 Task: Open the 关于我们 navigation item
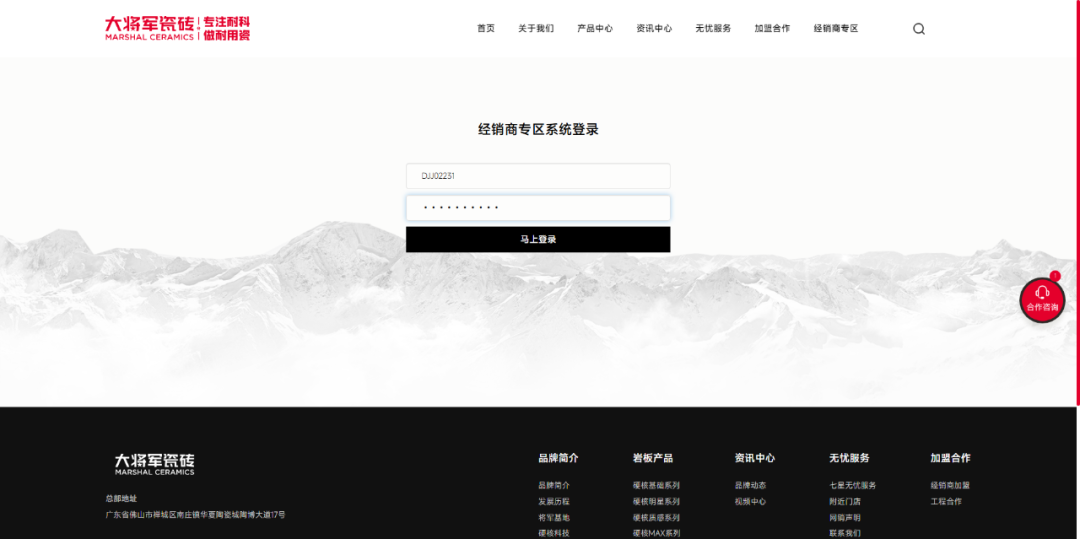tap(536, 29)
